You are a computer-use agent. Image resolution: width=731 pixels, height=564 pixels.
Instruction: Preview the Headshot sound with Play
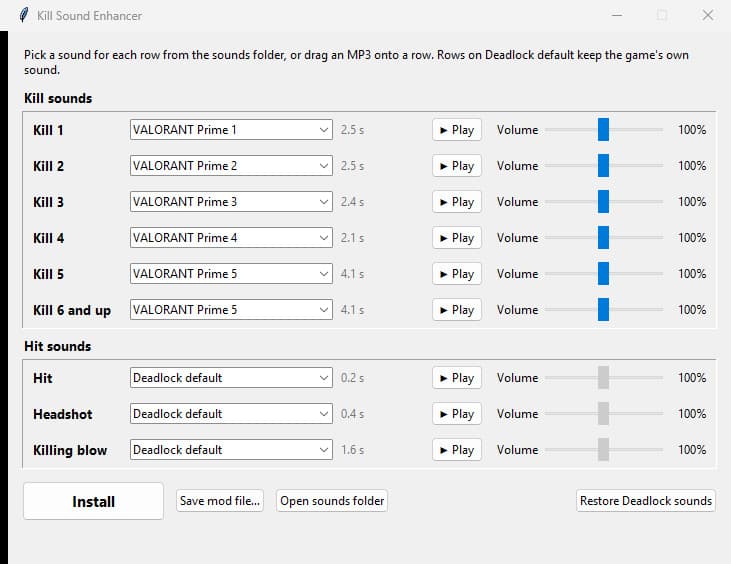point(457,414)
